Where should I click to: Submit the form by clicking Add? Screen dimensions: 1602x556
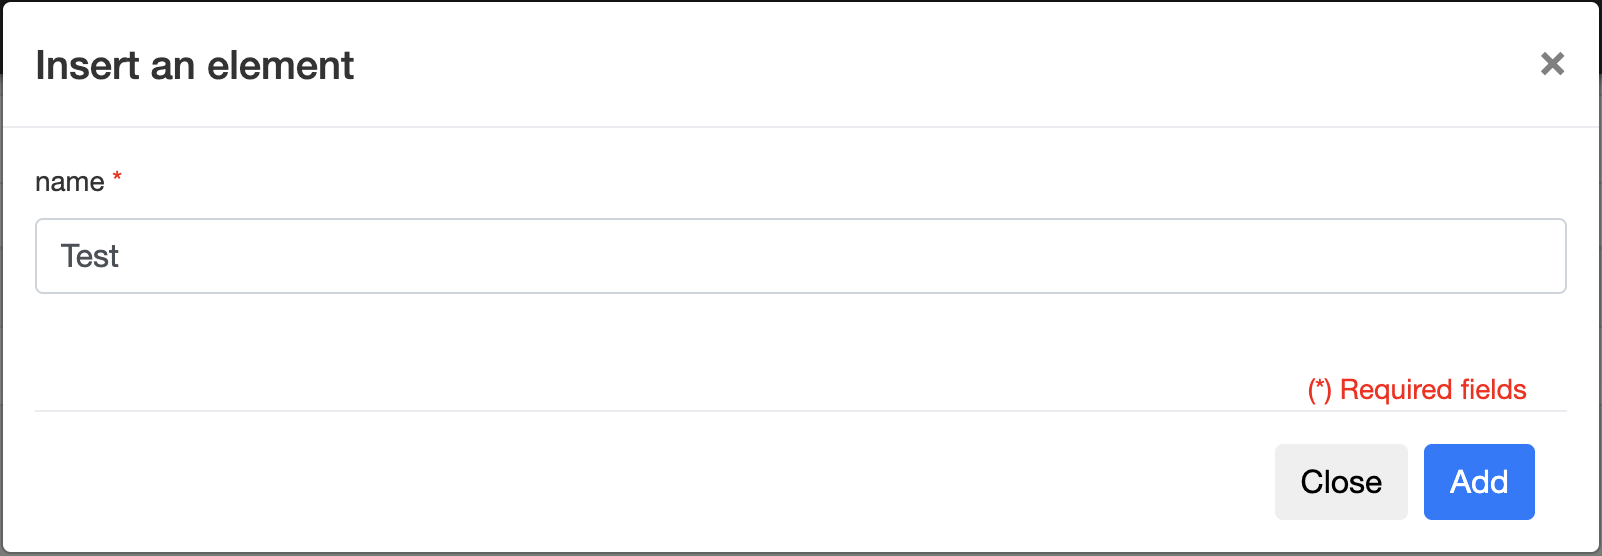pyautogui.click(x=1478, y=482)
